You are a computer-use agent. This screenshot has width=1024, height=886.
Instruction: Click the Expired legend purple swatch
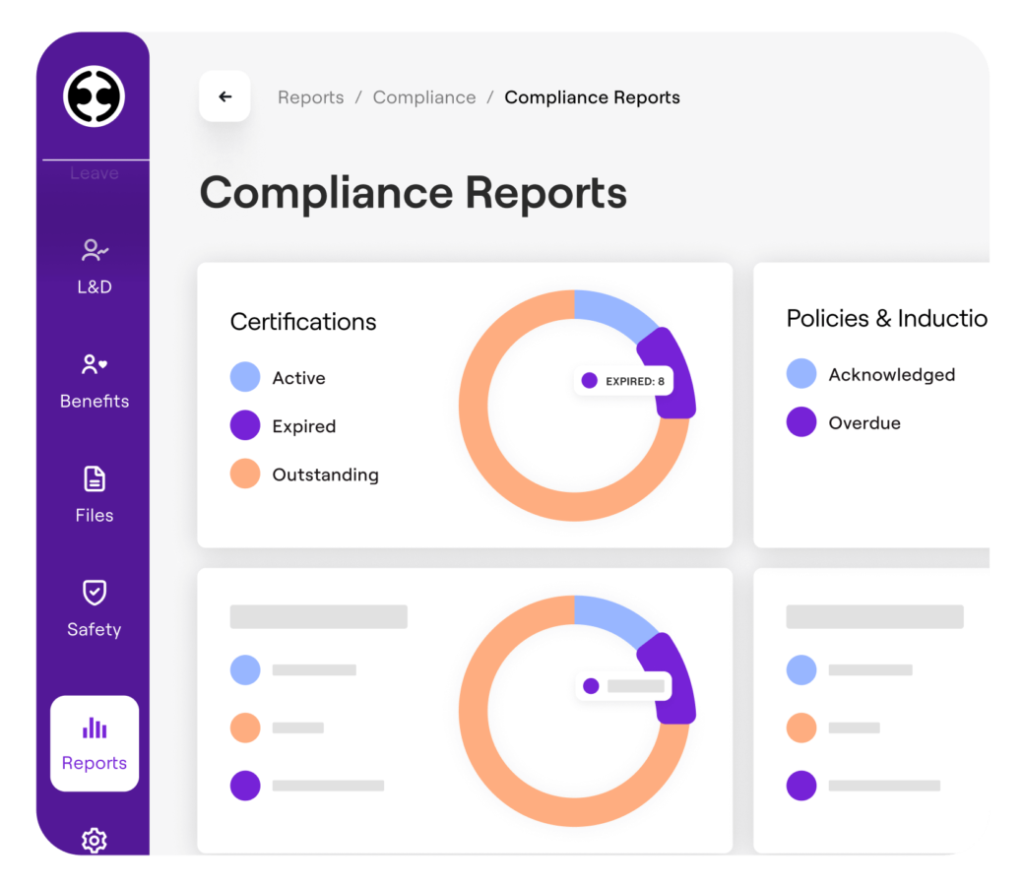pyautogui.click(x=245, y=426)
